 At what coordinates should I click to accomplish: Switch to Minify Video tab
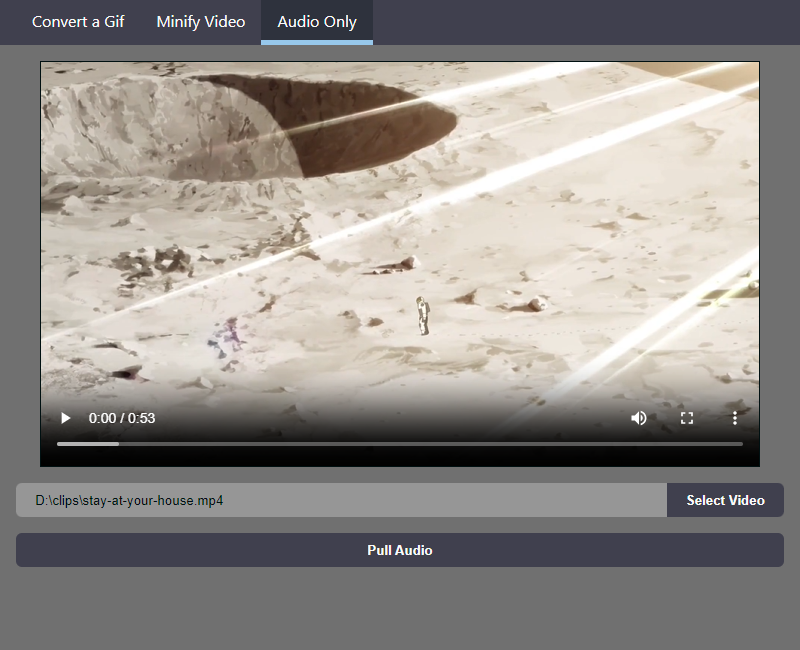click(x=201, y=22)
